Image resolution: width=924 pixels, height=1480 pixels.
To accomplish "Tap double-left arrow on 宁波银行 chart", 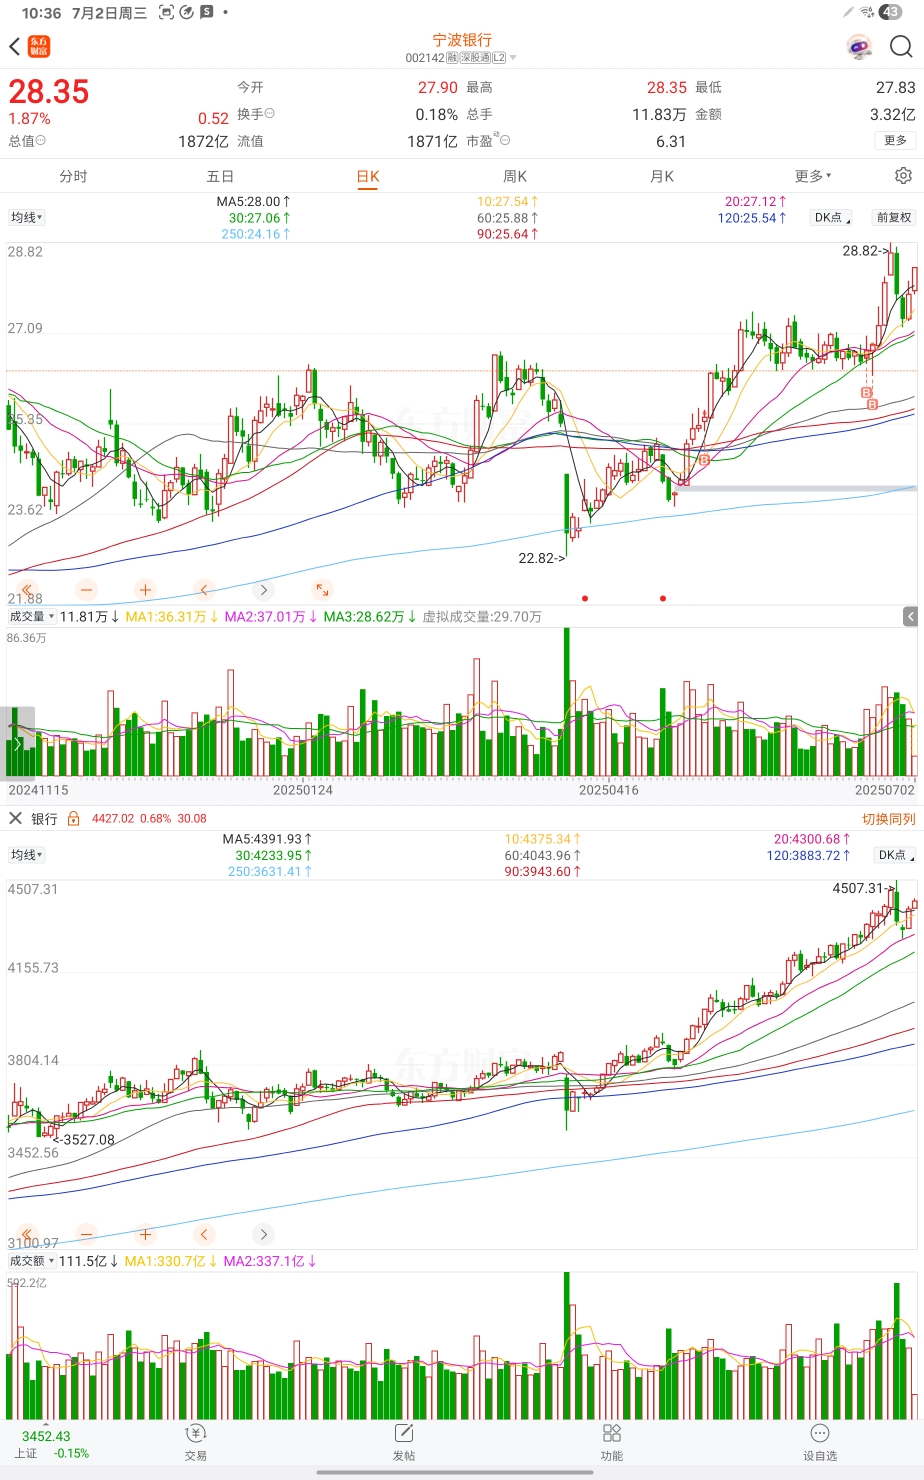I will click(x=27, y=589).
